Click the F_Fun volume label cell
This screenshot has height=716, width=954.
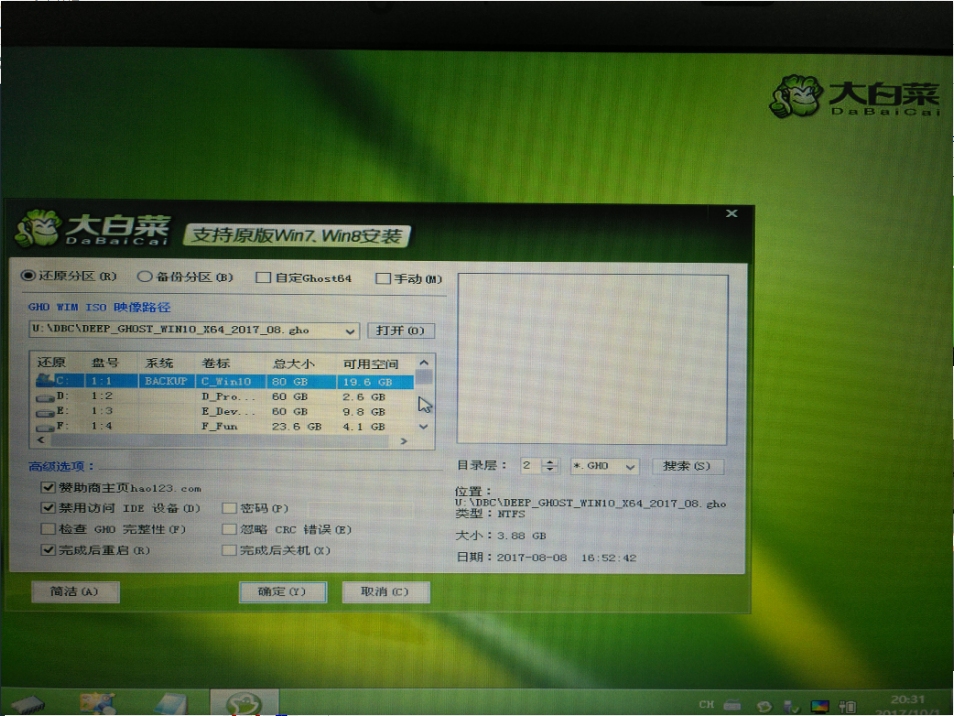220,426
